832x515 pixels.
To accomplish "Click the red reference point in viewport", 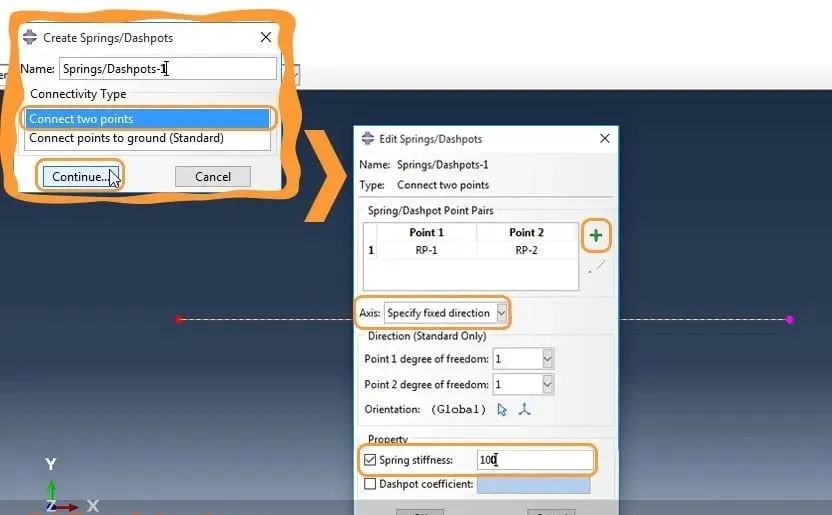I will [x=179, y=319].
